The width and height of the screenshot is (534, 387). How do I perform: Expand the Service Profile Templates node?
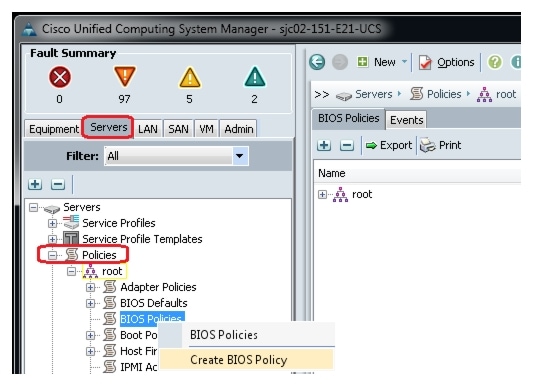click(x=52, y=239)
